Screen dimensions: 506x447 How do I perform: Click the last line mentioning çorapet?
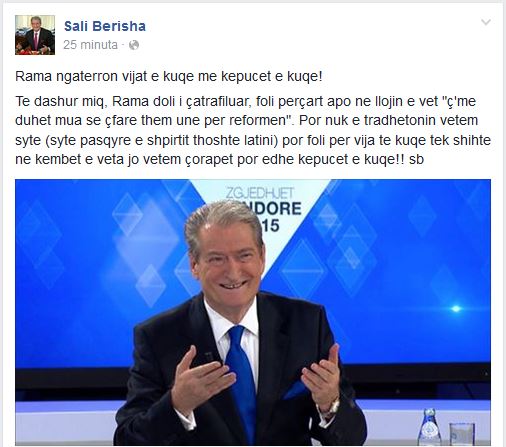[219, 159]
